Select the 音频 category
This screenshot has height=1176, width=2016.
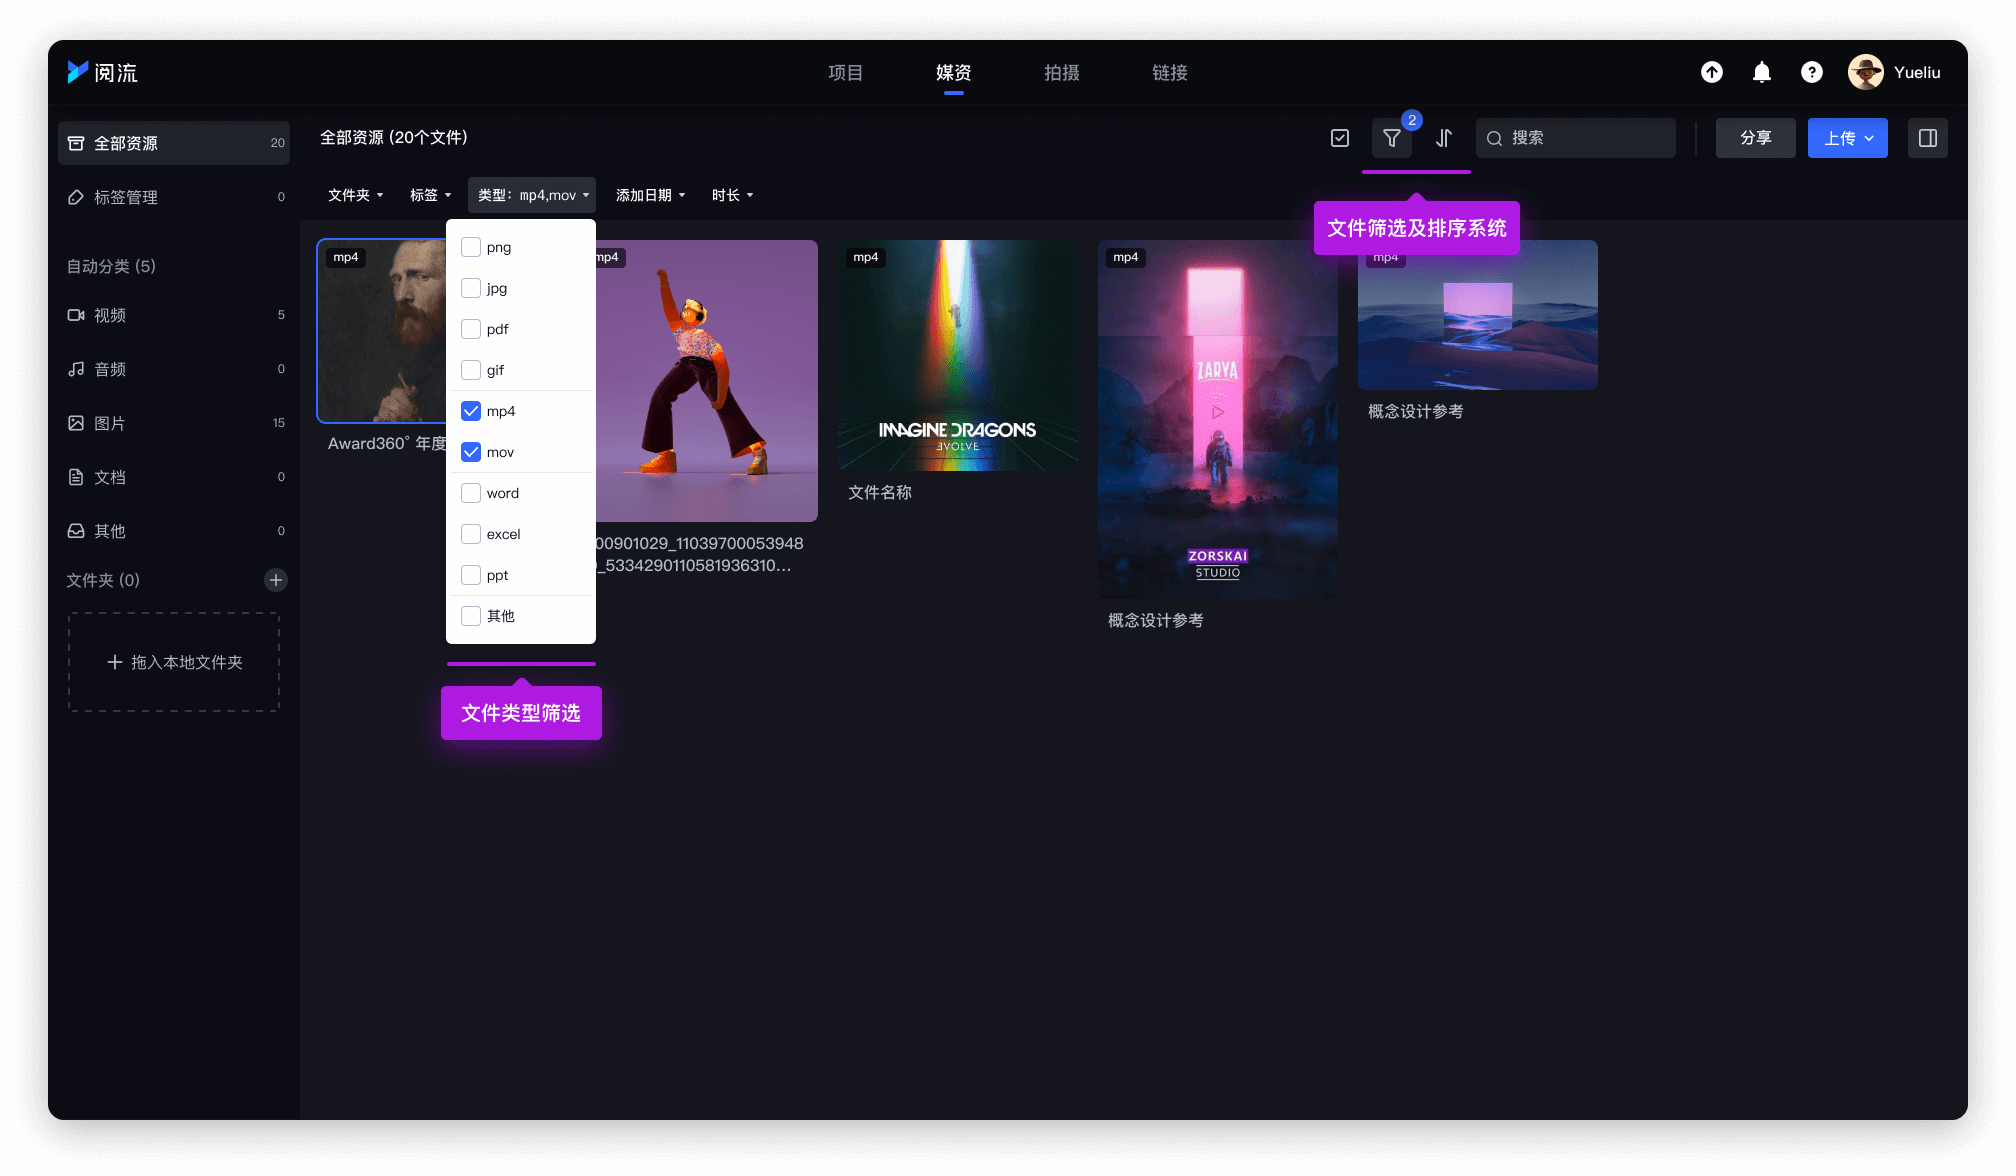click(x=174, y=369)
